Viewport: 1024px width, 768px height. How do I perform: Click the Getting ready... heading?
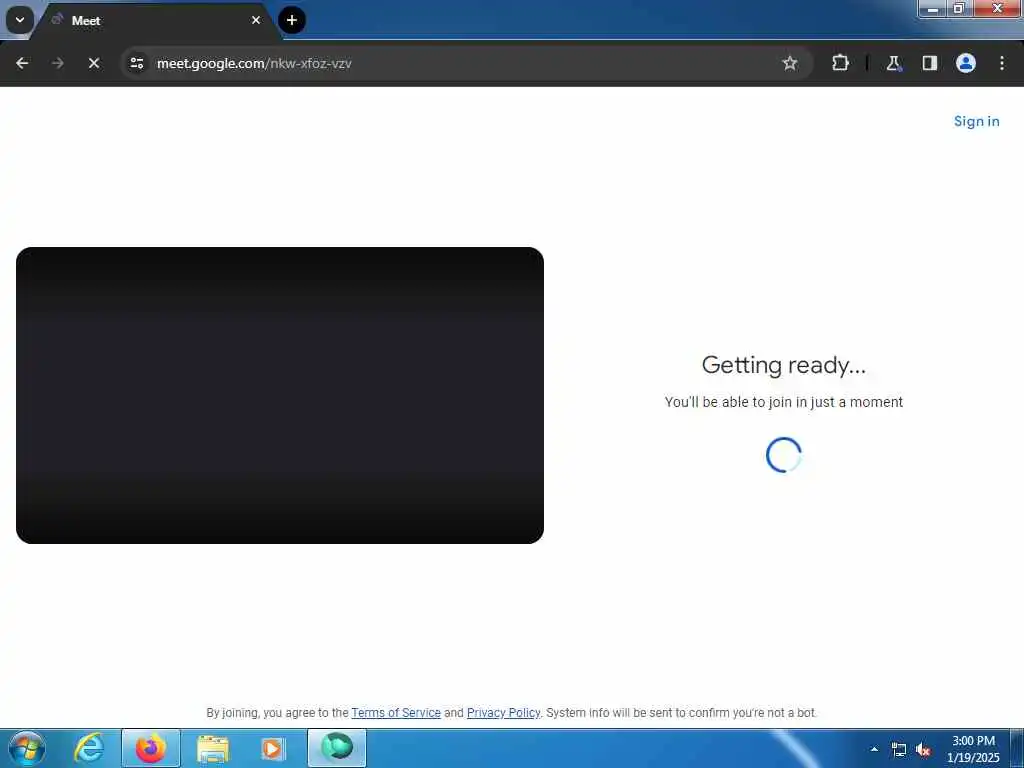tap(784, 365)
